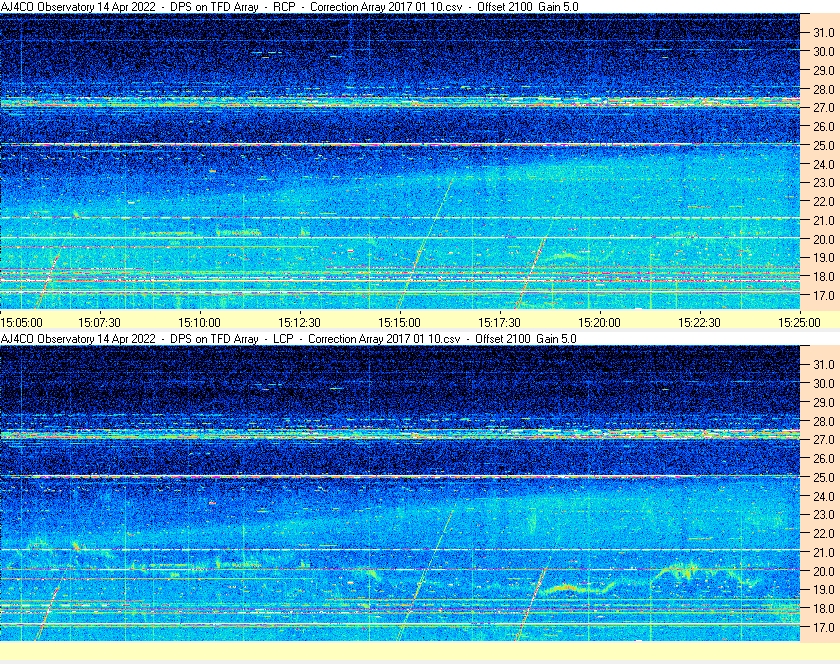
Task: Select the 15:17:30 time axis label
Action: pos(499,323)
